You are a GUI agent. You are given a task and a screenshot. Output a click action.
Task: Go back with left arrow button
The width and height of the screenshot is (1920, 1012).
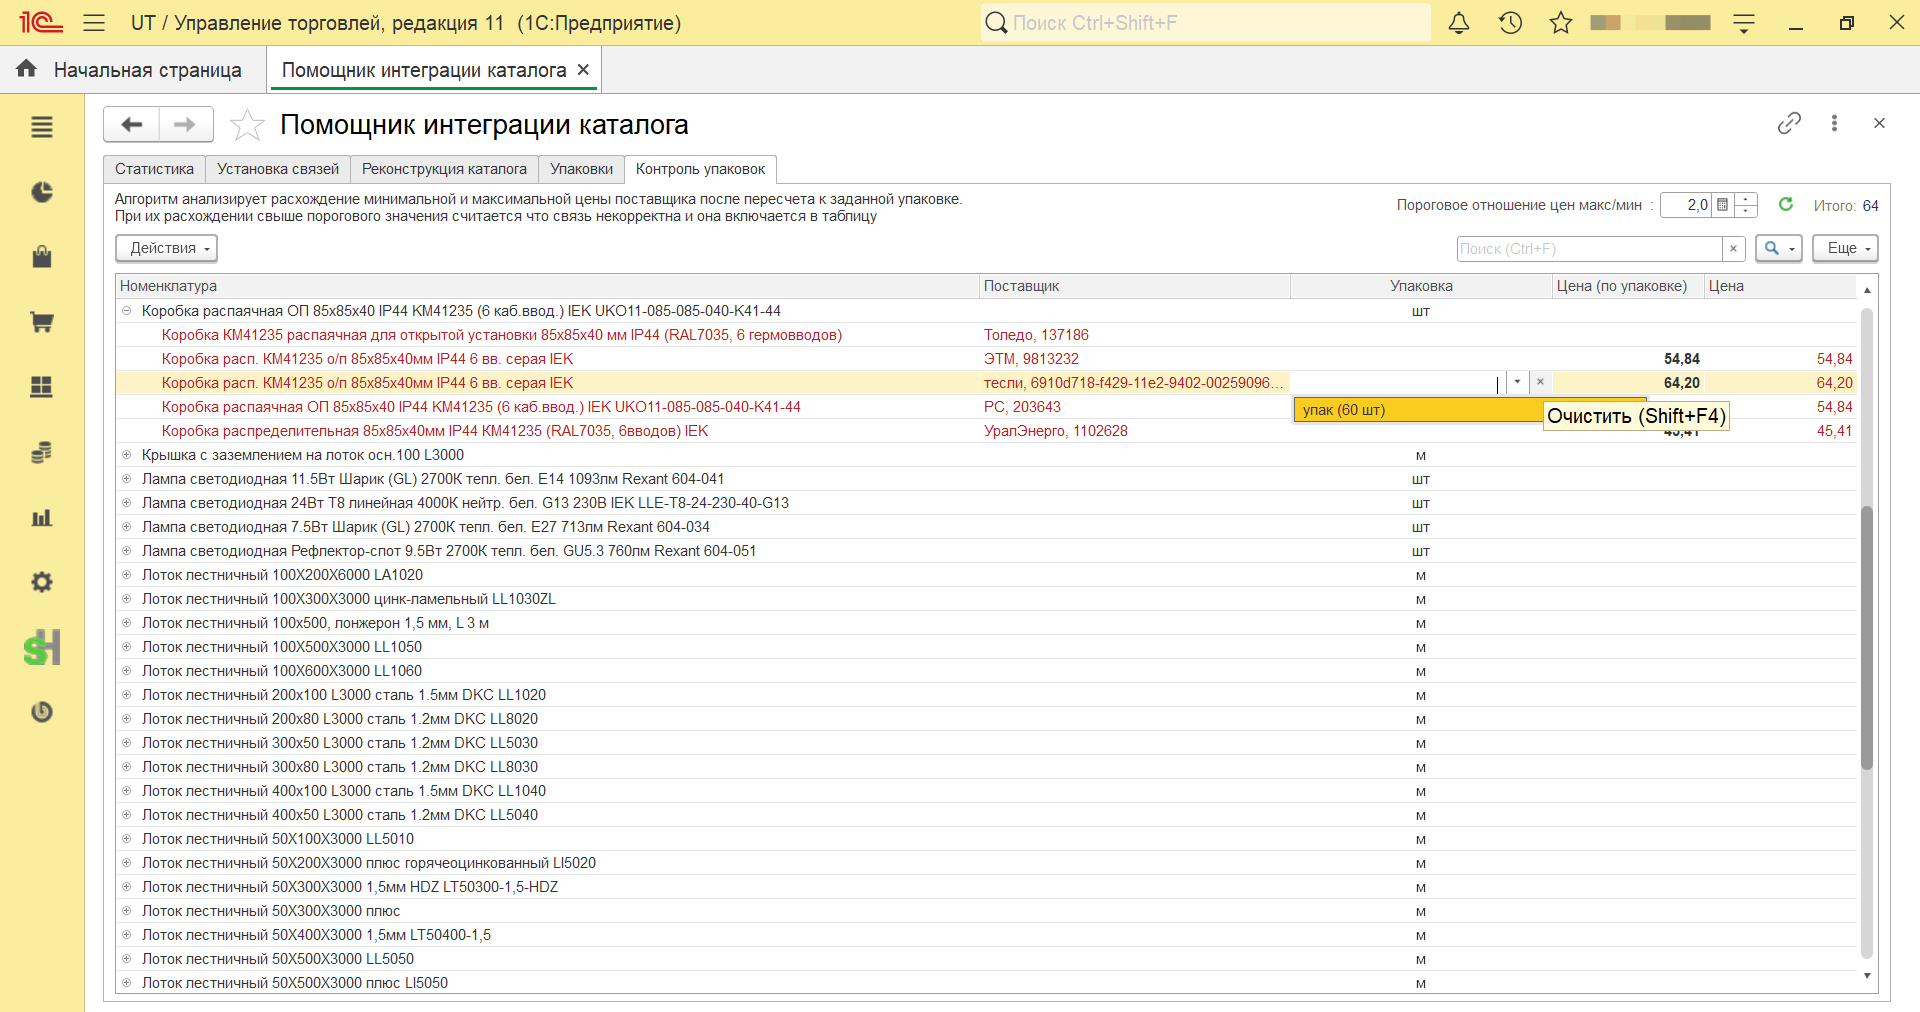click(x=131, y=125)
